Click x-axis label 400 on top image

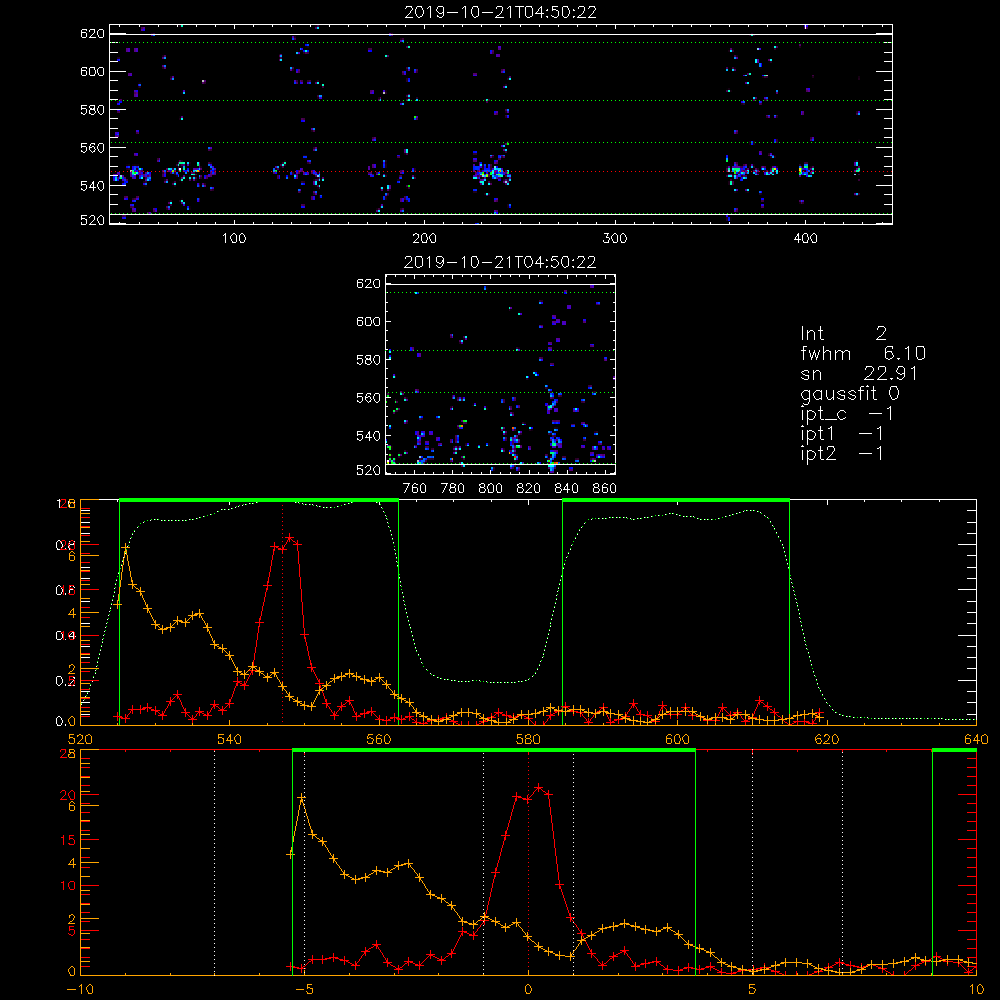(x=805, y=239)
